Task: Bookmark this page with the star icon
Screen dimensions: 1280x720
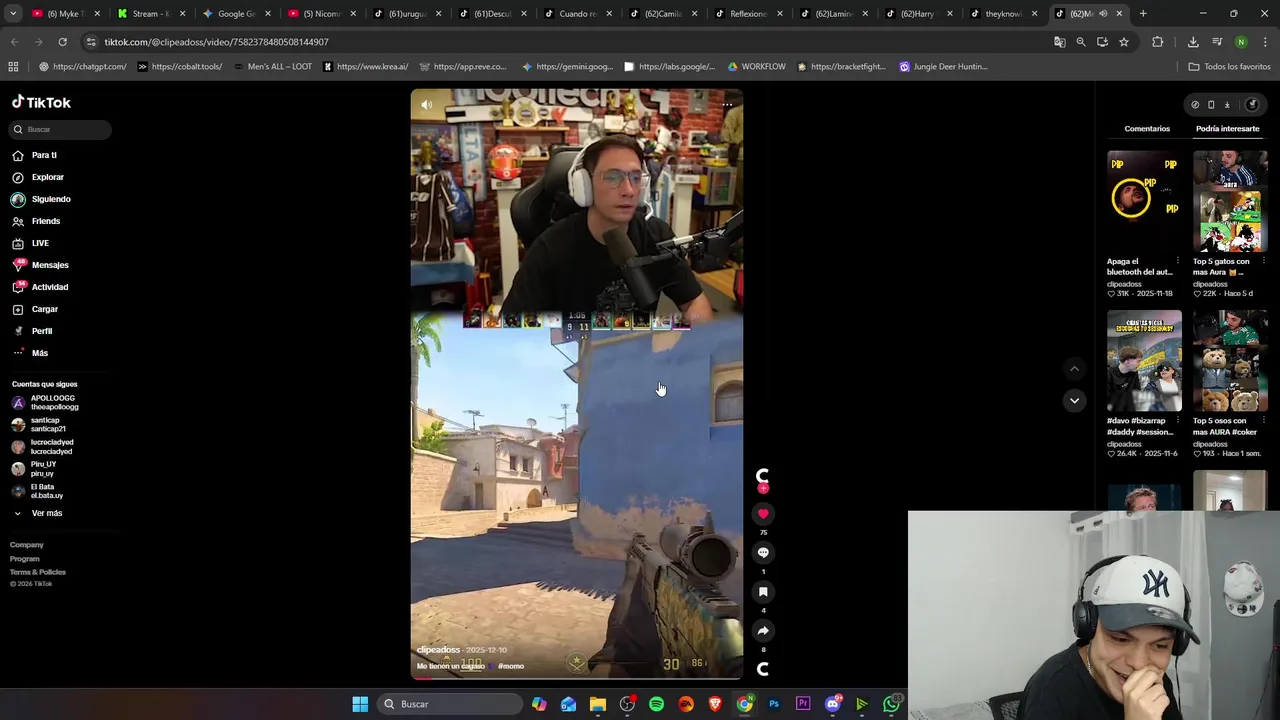Action: (1124, 42)
